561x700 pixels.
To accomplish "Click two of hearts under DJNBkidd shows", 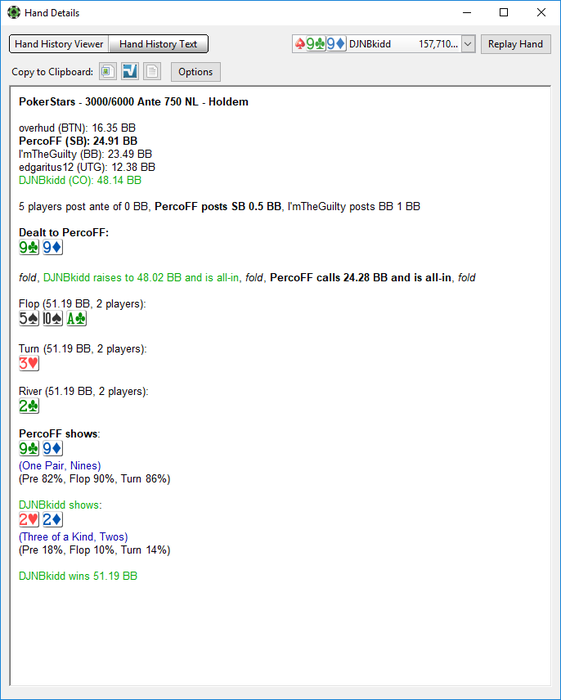I will pos(29,519).
